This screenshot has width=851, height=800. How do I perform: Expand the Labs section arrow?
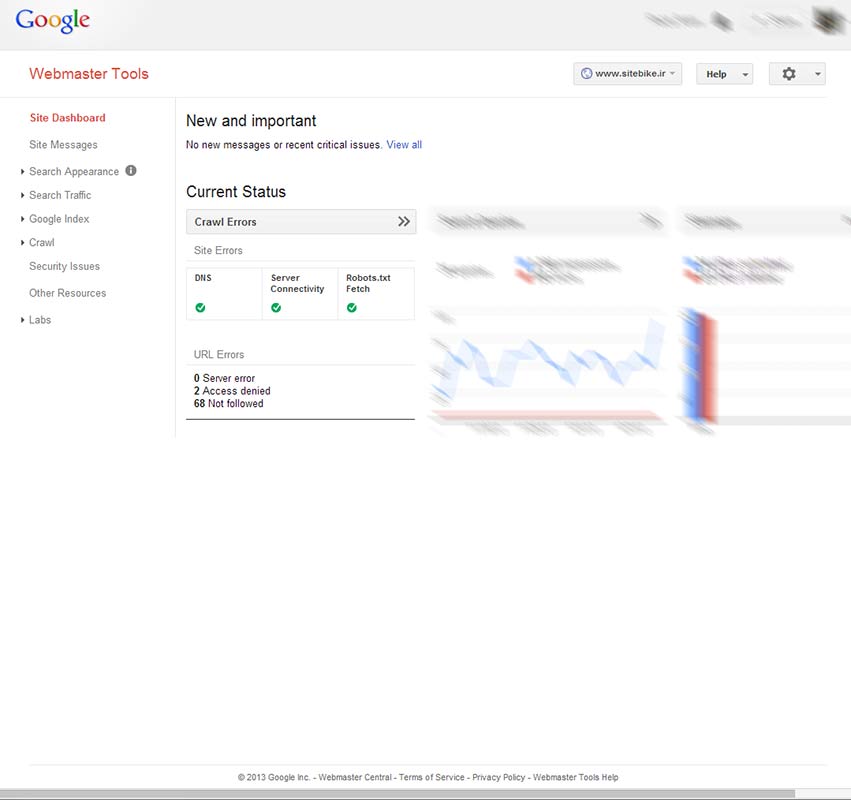click(x=22, y=320)
